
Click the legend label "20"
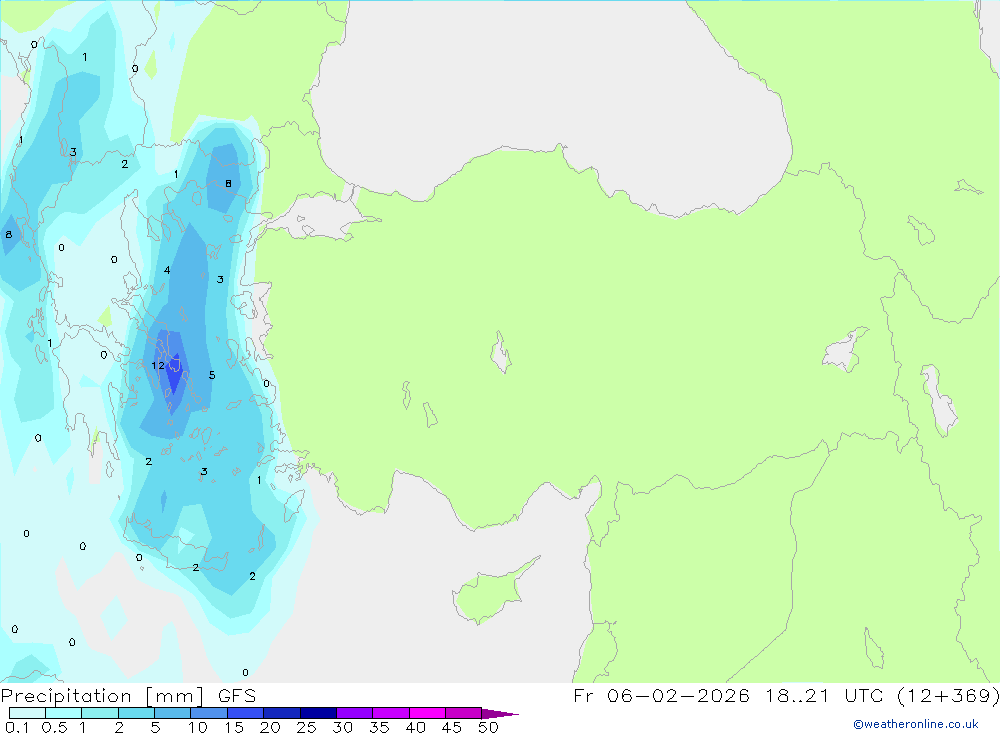pyautogui.click(x=270, y=727)
